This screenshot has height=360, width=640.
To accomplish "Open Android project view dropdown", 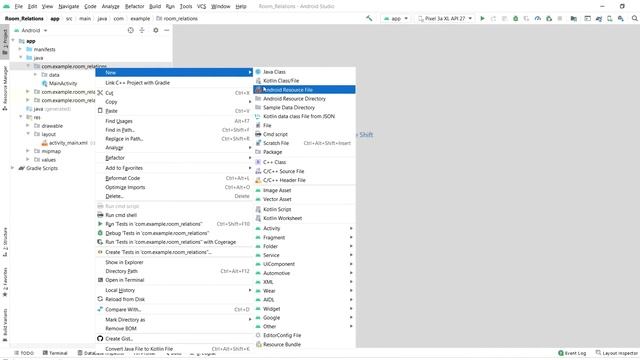I will click(x=31, y=30).
